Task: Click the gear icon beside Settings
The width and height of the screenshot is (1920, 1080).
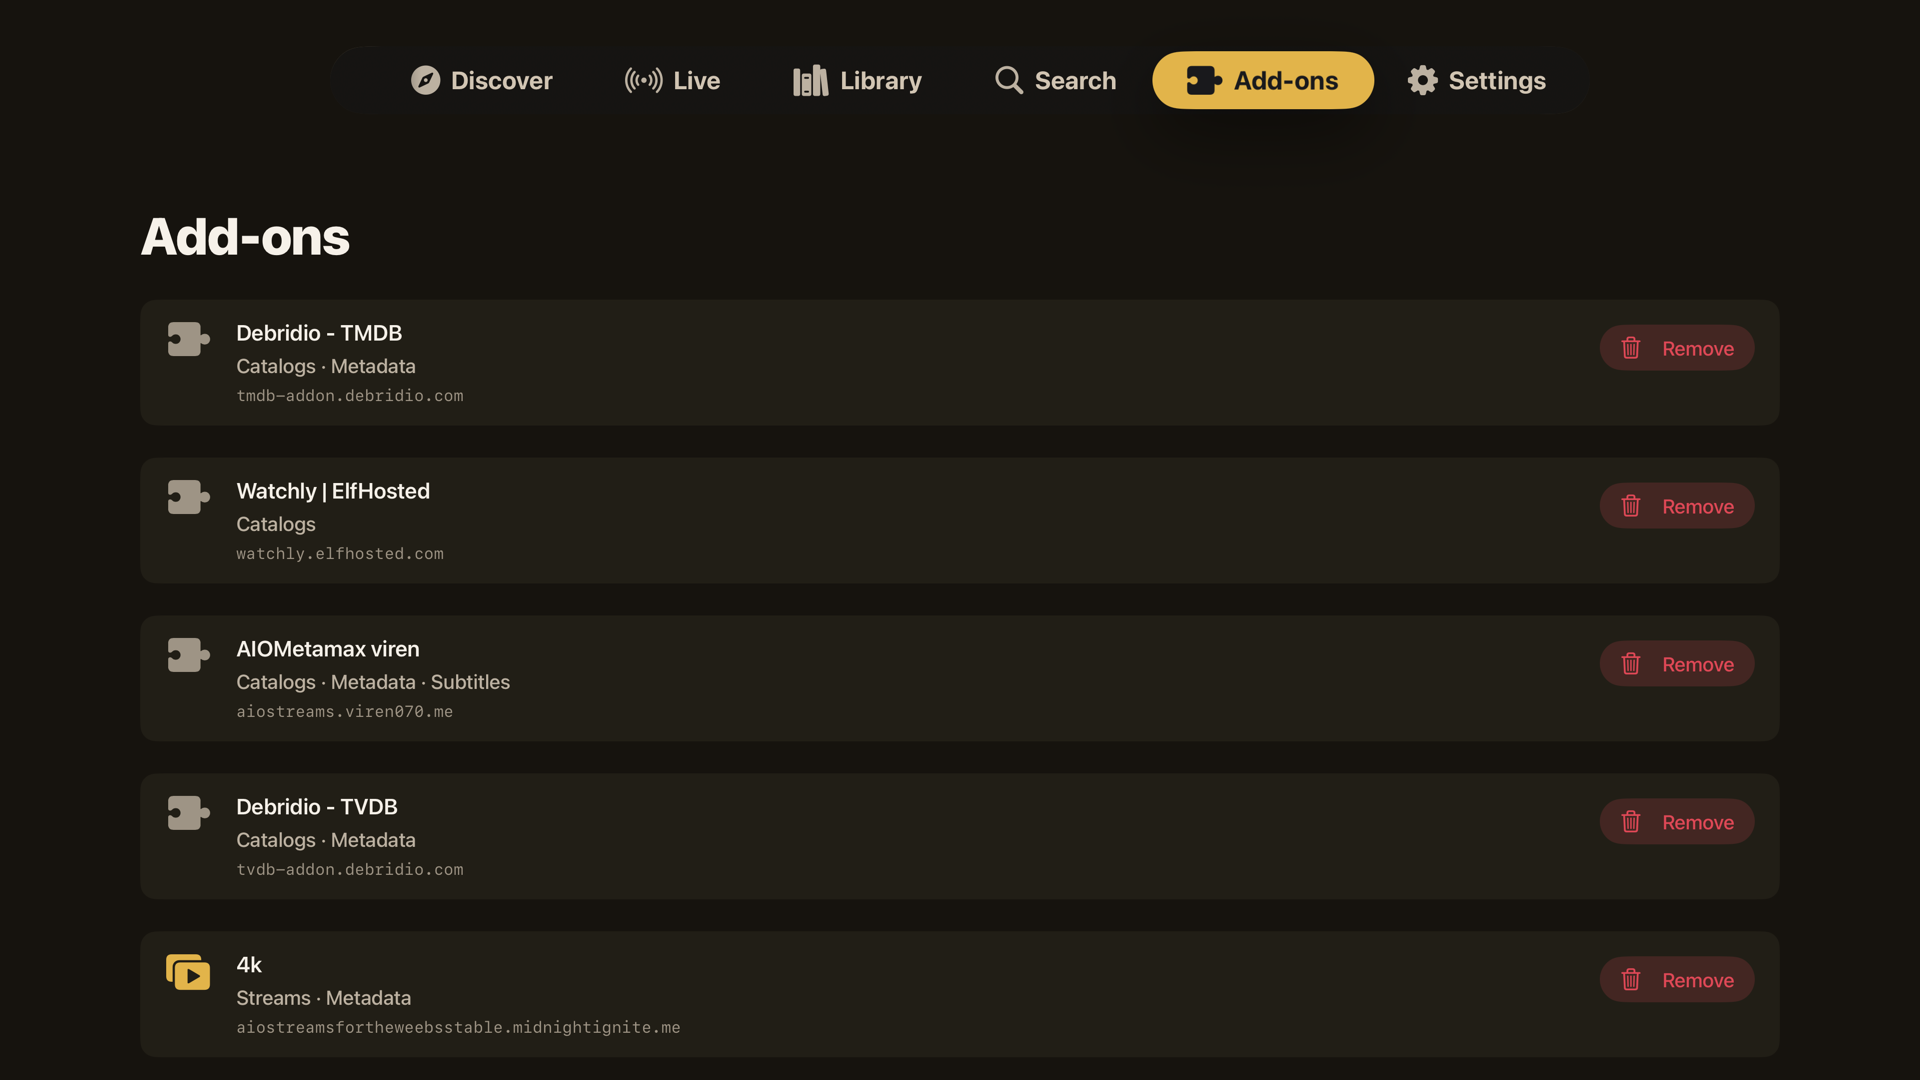Action: (x=1422, y=80)
